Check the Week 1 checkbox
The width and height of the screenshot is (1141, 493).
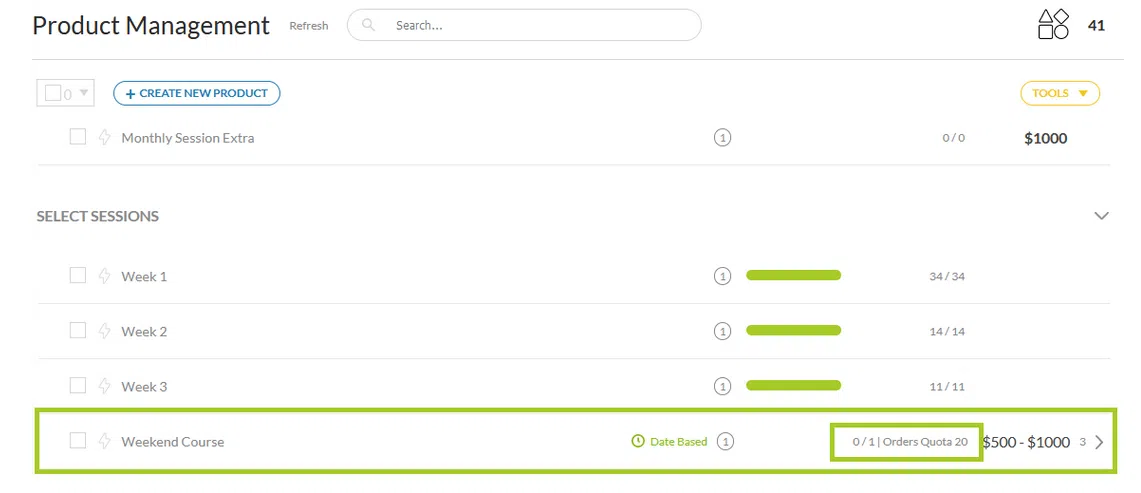(77, 275)
